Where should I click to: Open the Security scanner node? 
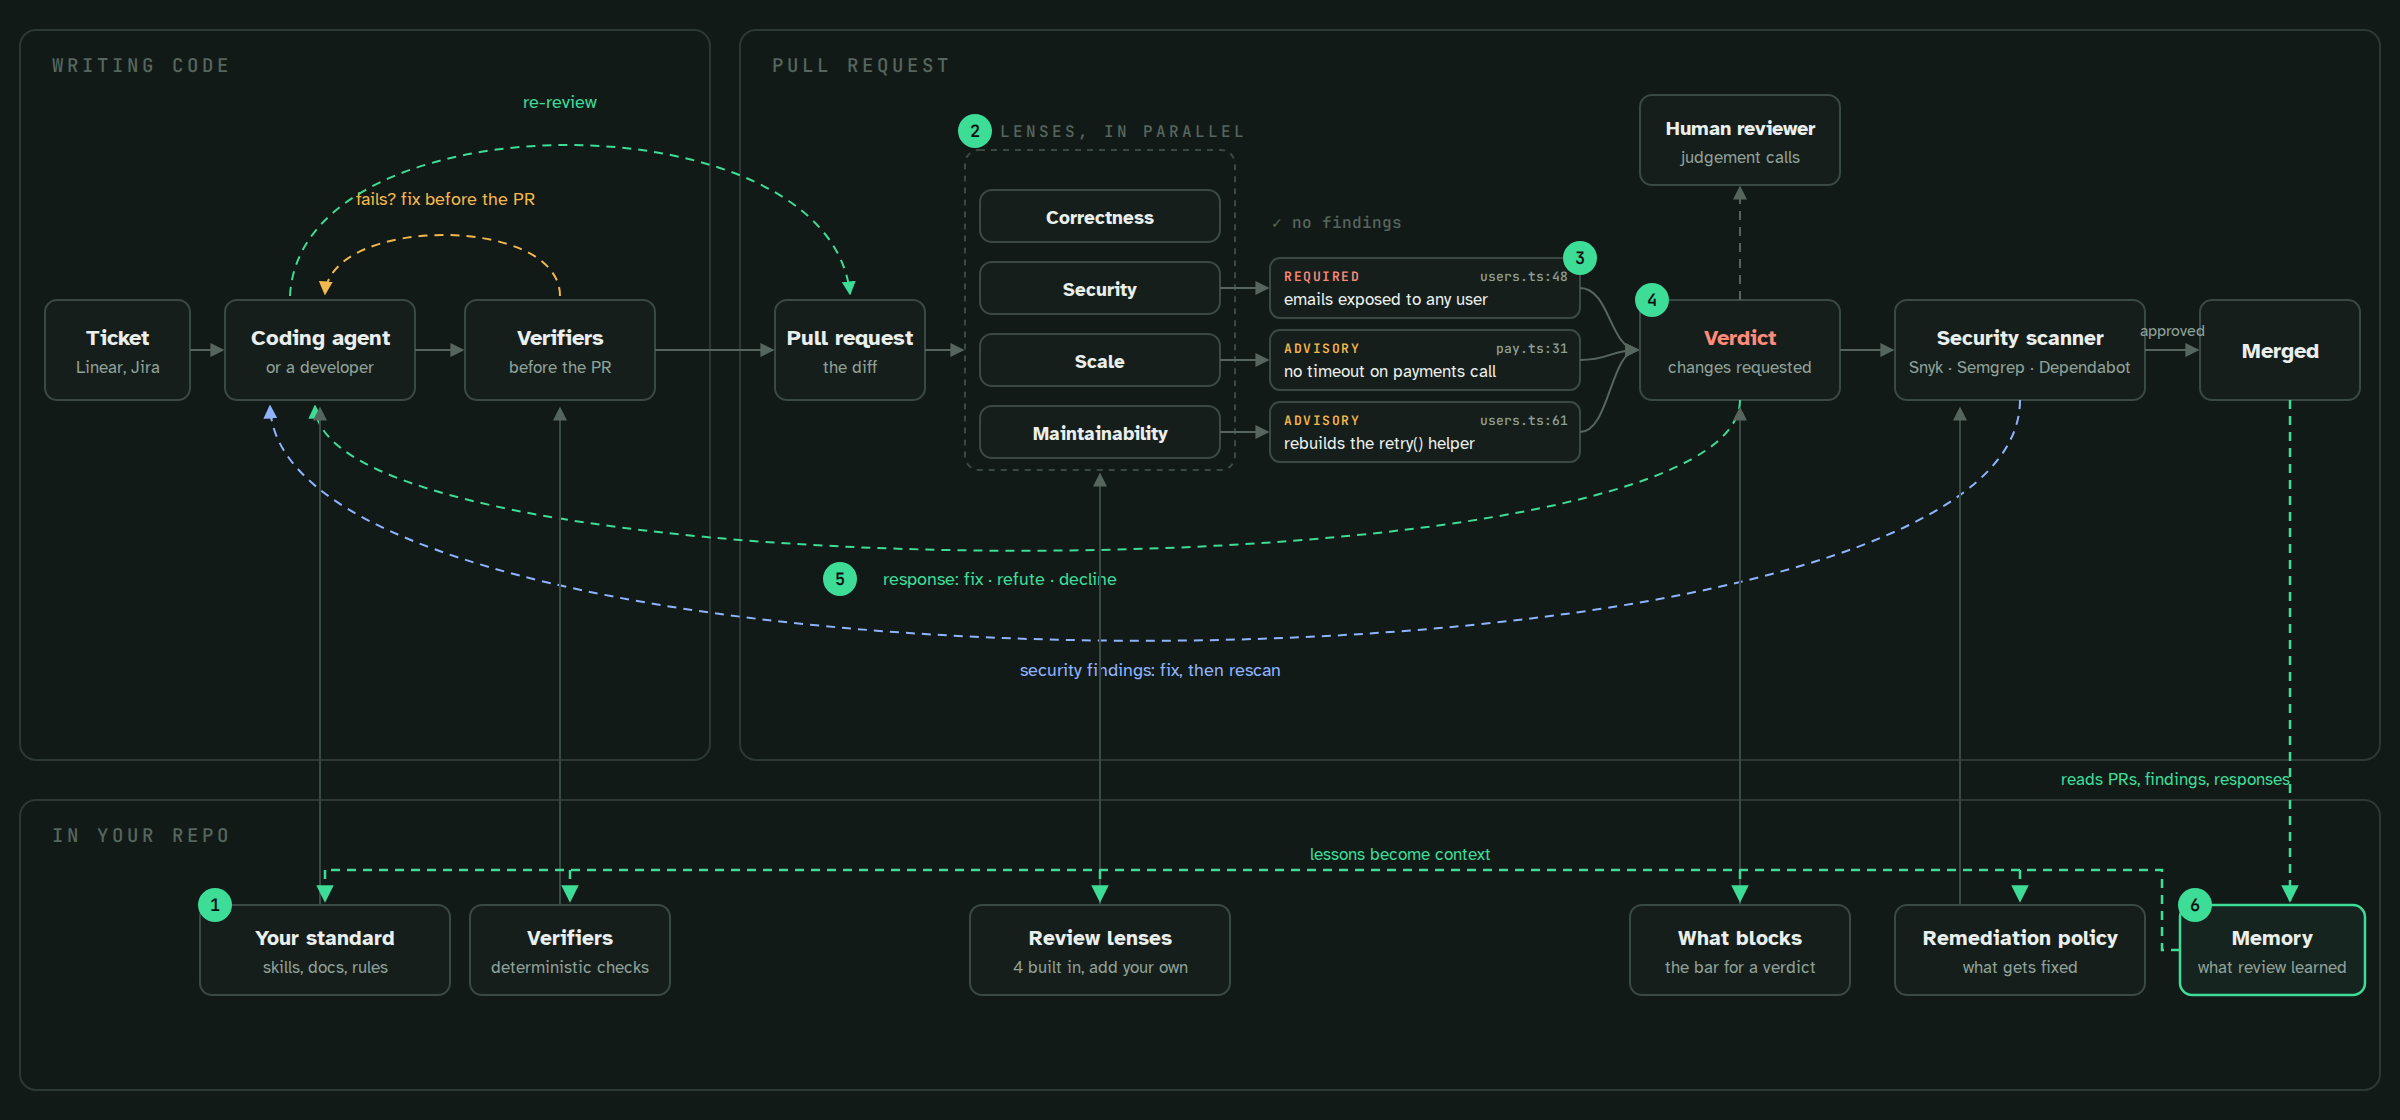coord(2020,350)
